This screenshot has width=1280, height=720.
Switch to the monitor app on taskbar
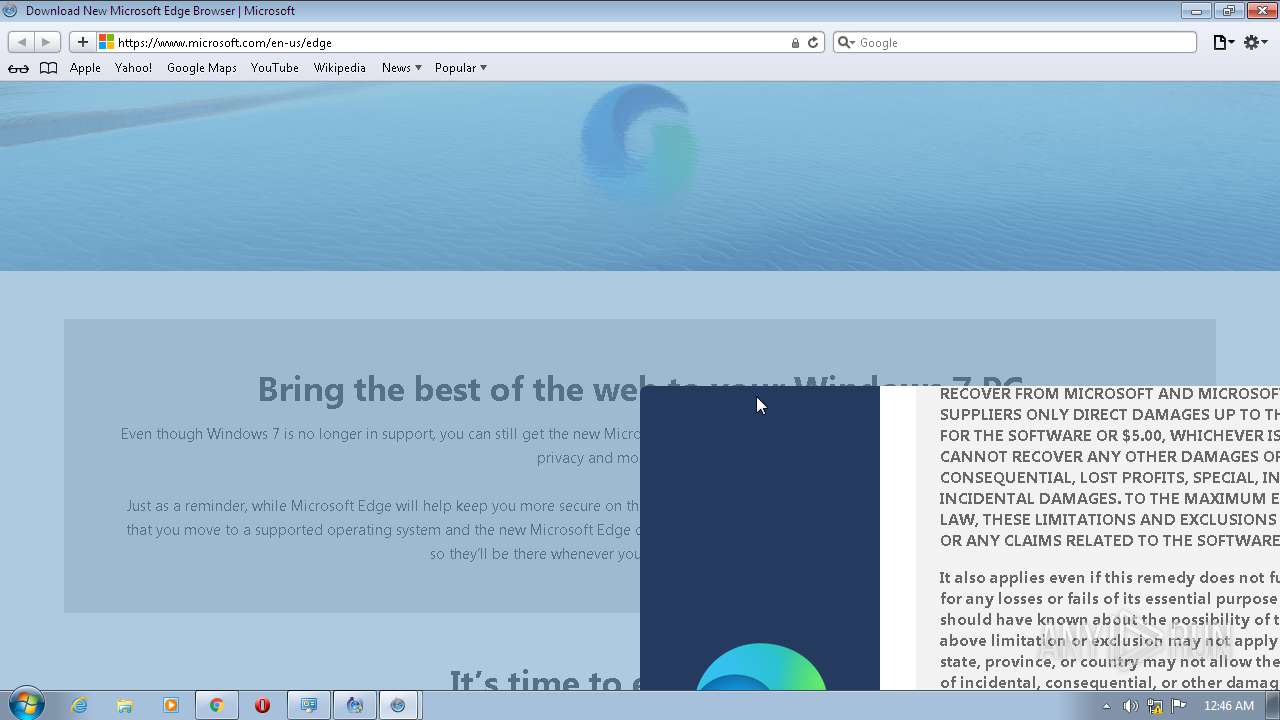click(309, 705)
